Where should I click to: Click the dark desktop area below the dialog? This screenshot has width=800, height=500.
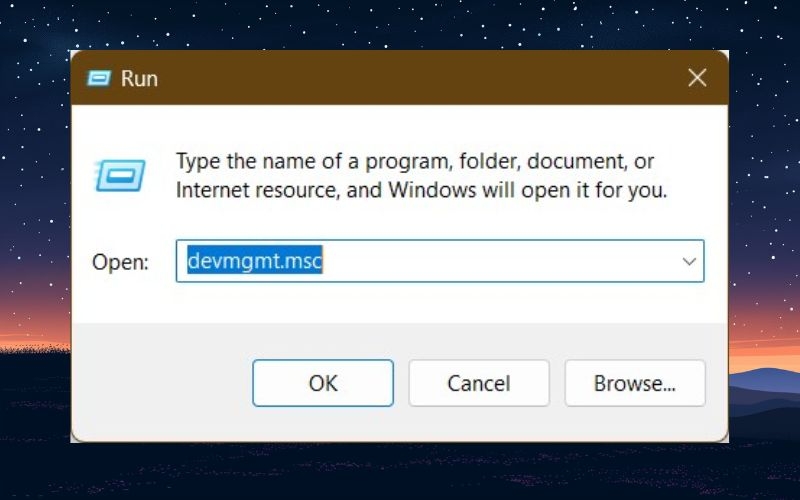398,472
